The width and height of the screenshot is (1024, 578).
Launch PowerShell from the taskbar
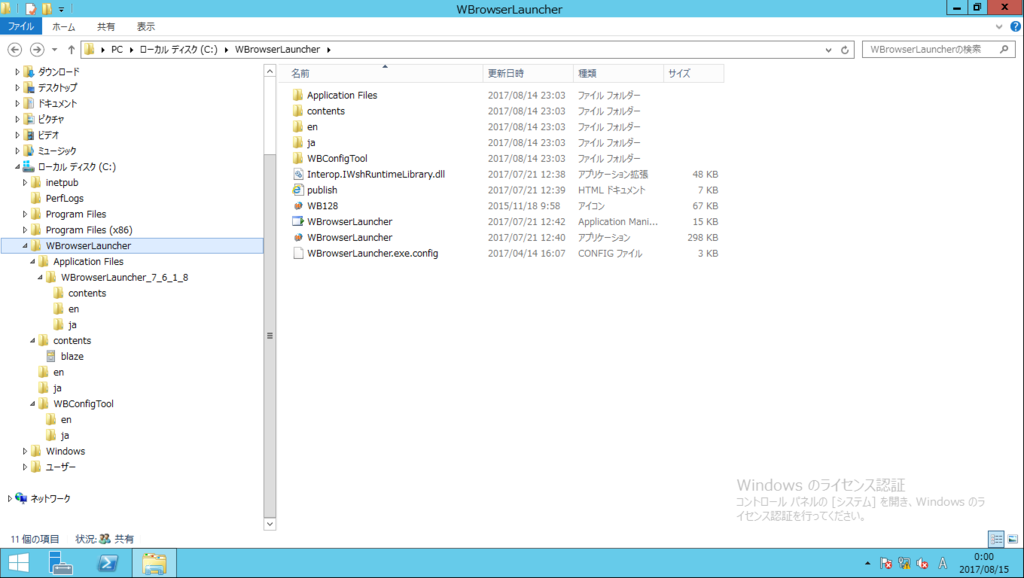[107, 563]
